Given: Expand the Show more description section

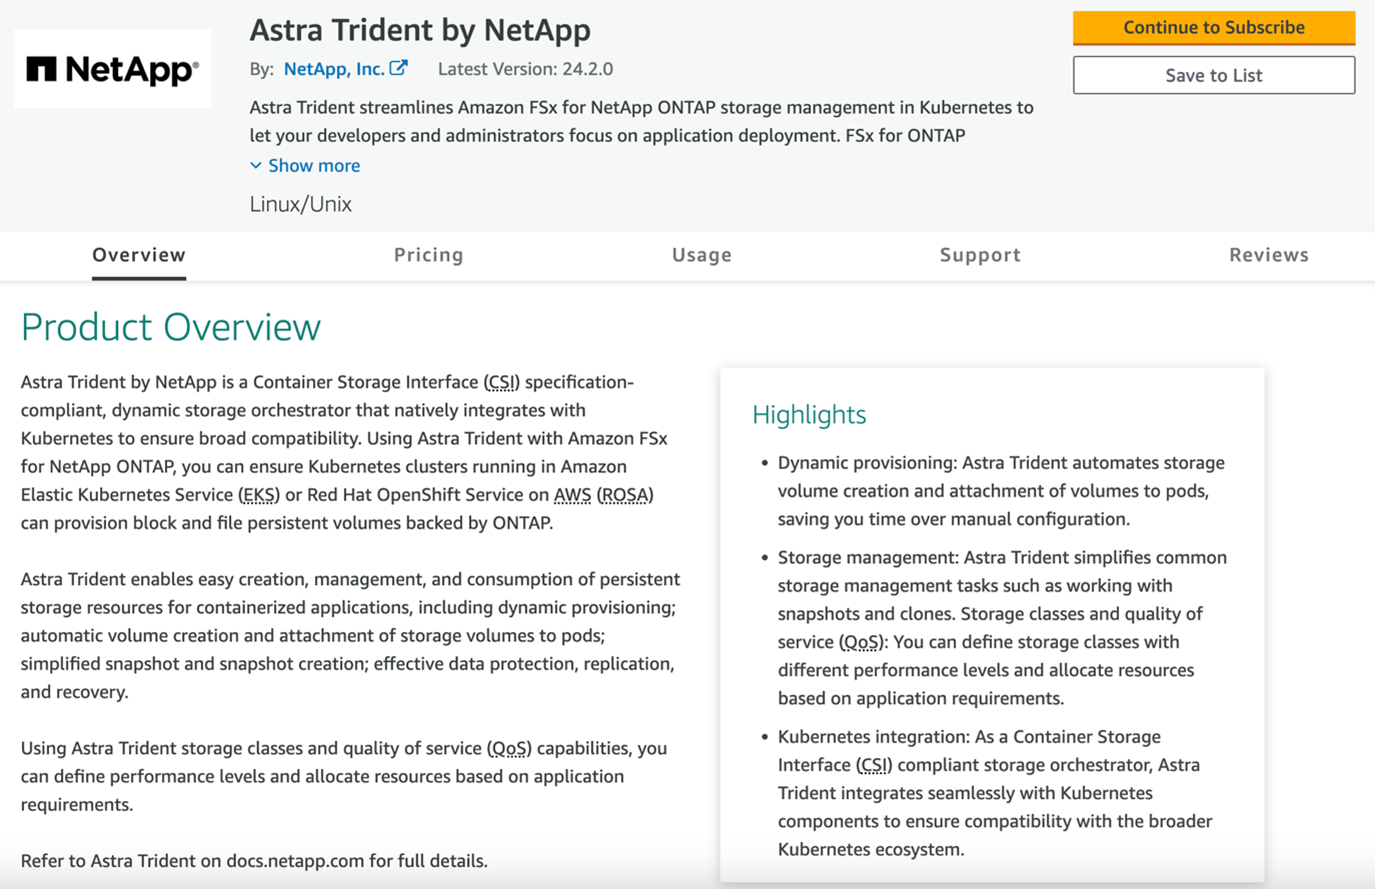Looking at the screenshot, I should click(313, 165).
